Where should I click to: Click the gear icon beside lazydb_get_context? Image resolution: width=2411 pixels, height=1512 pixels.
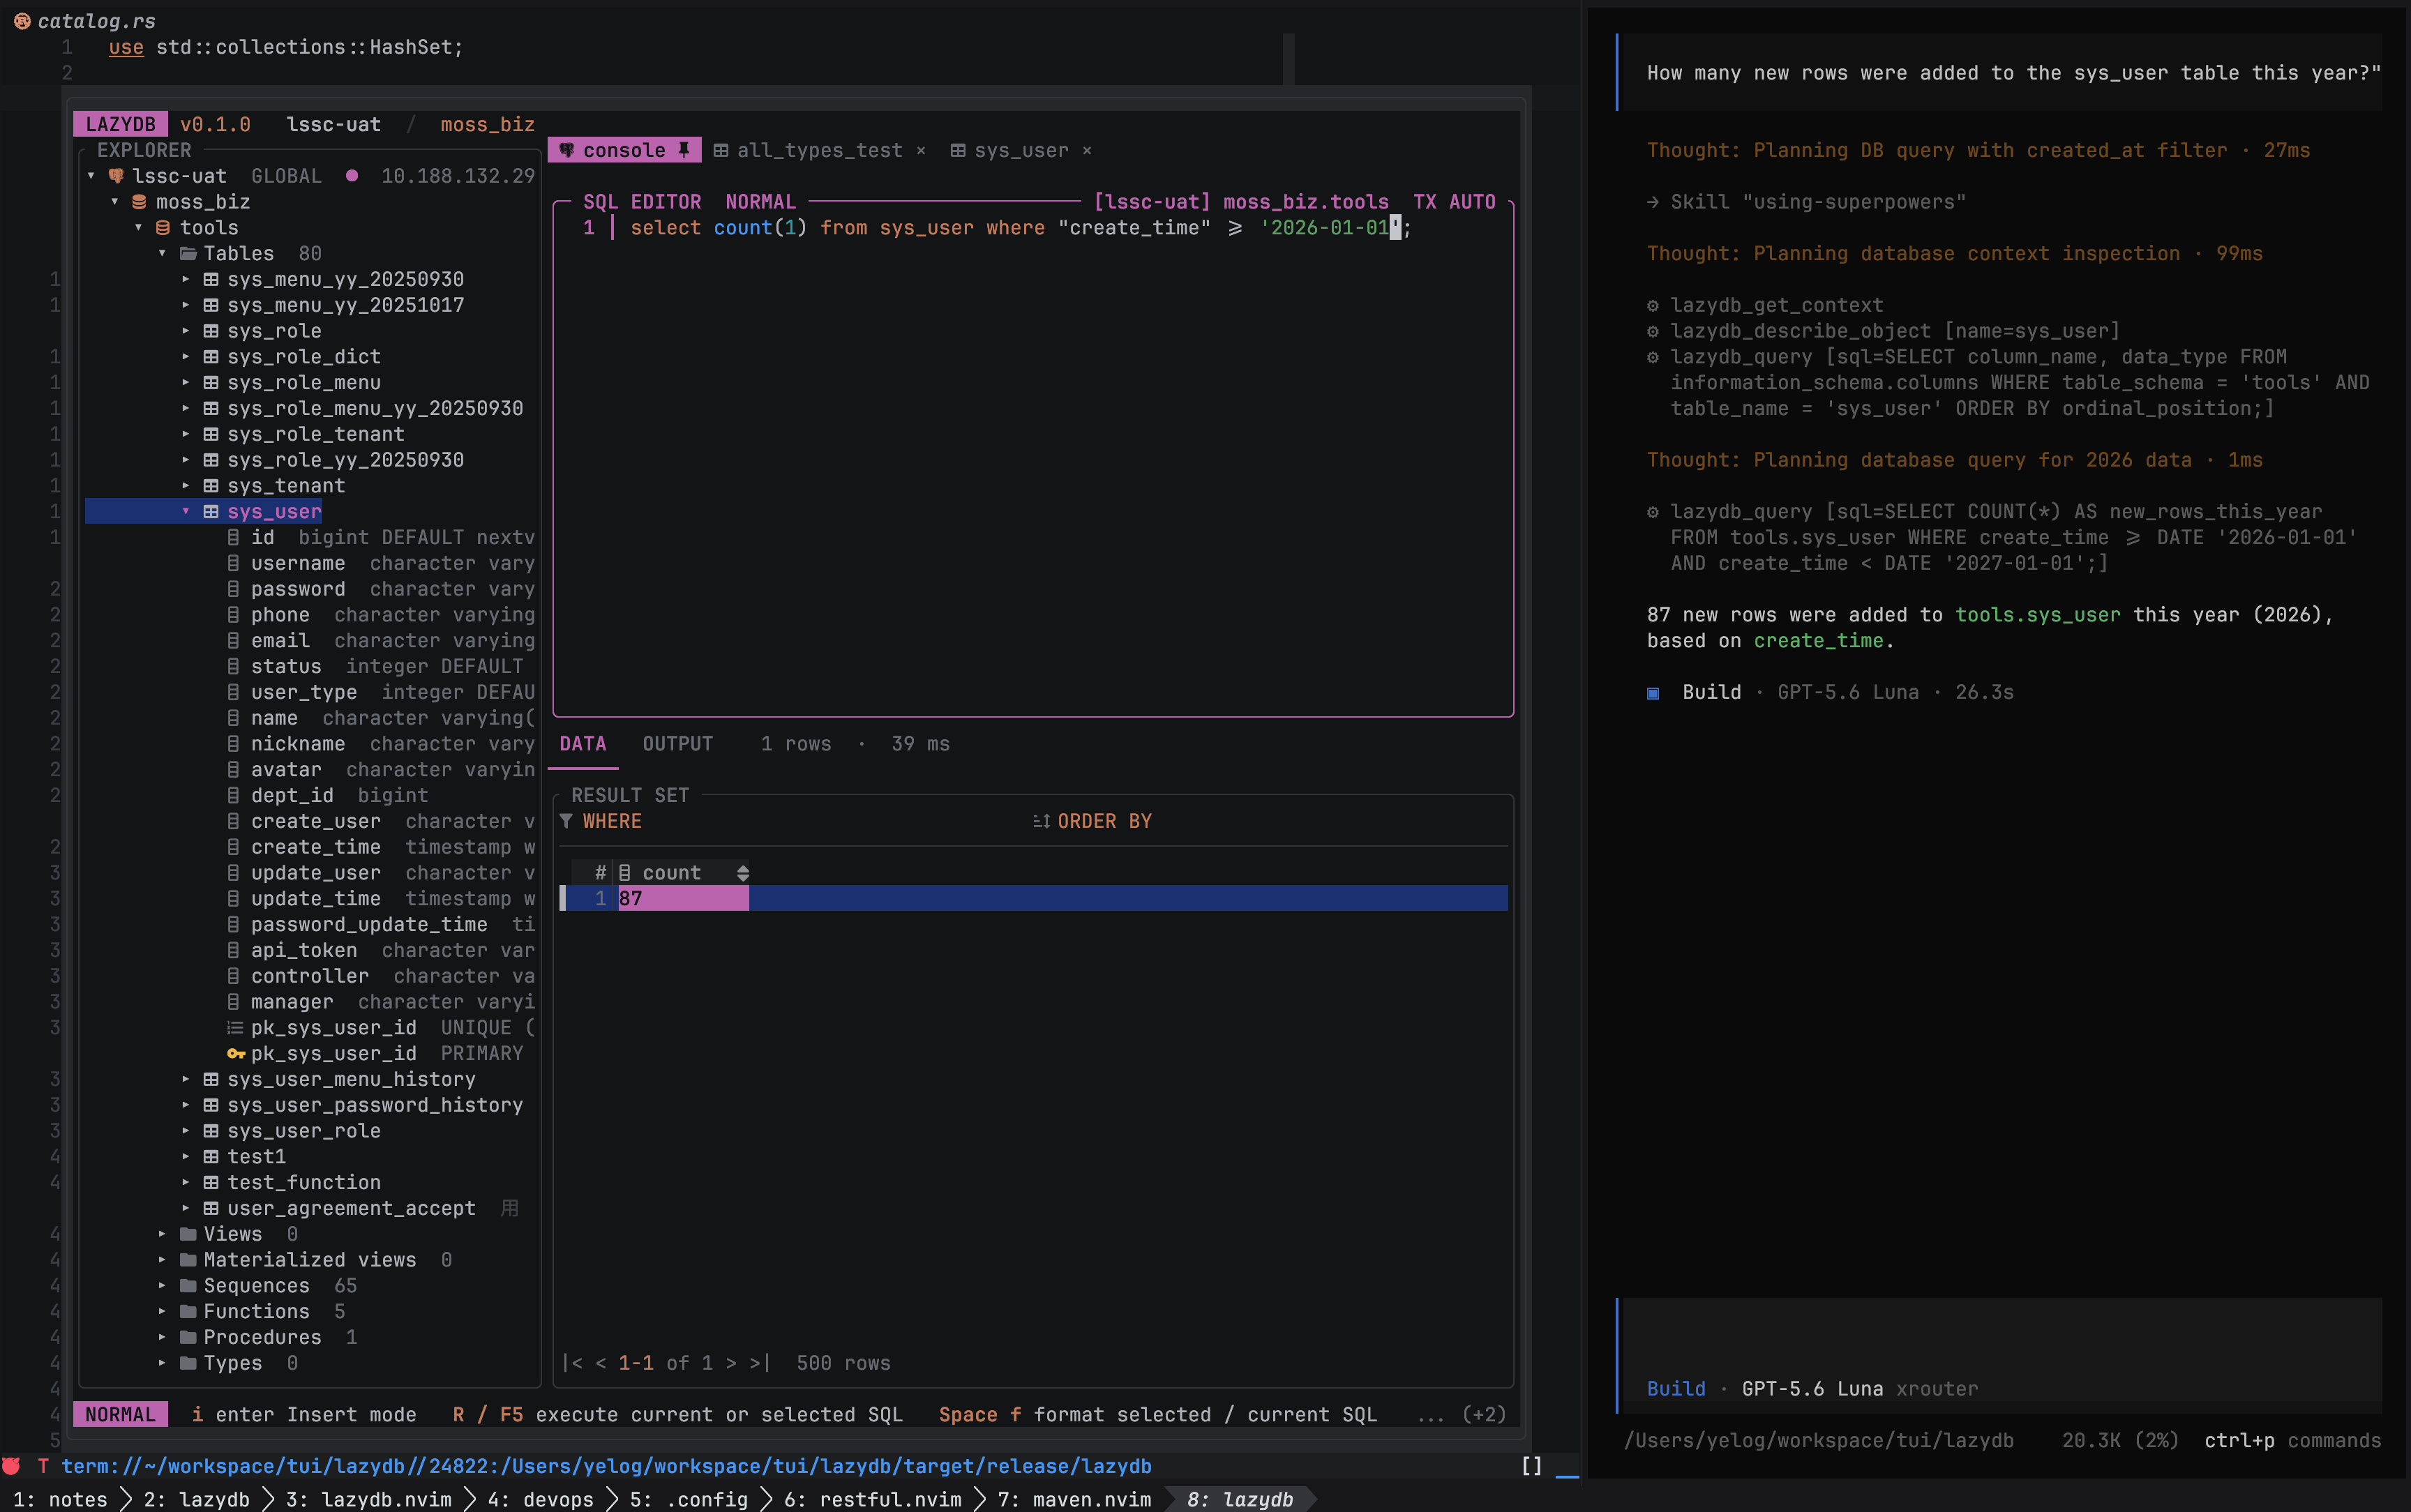coord(1653,305)
